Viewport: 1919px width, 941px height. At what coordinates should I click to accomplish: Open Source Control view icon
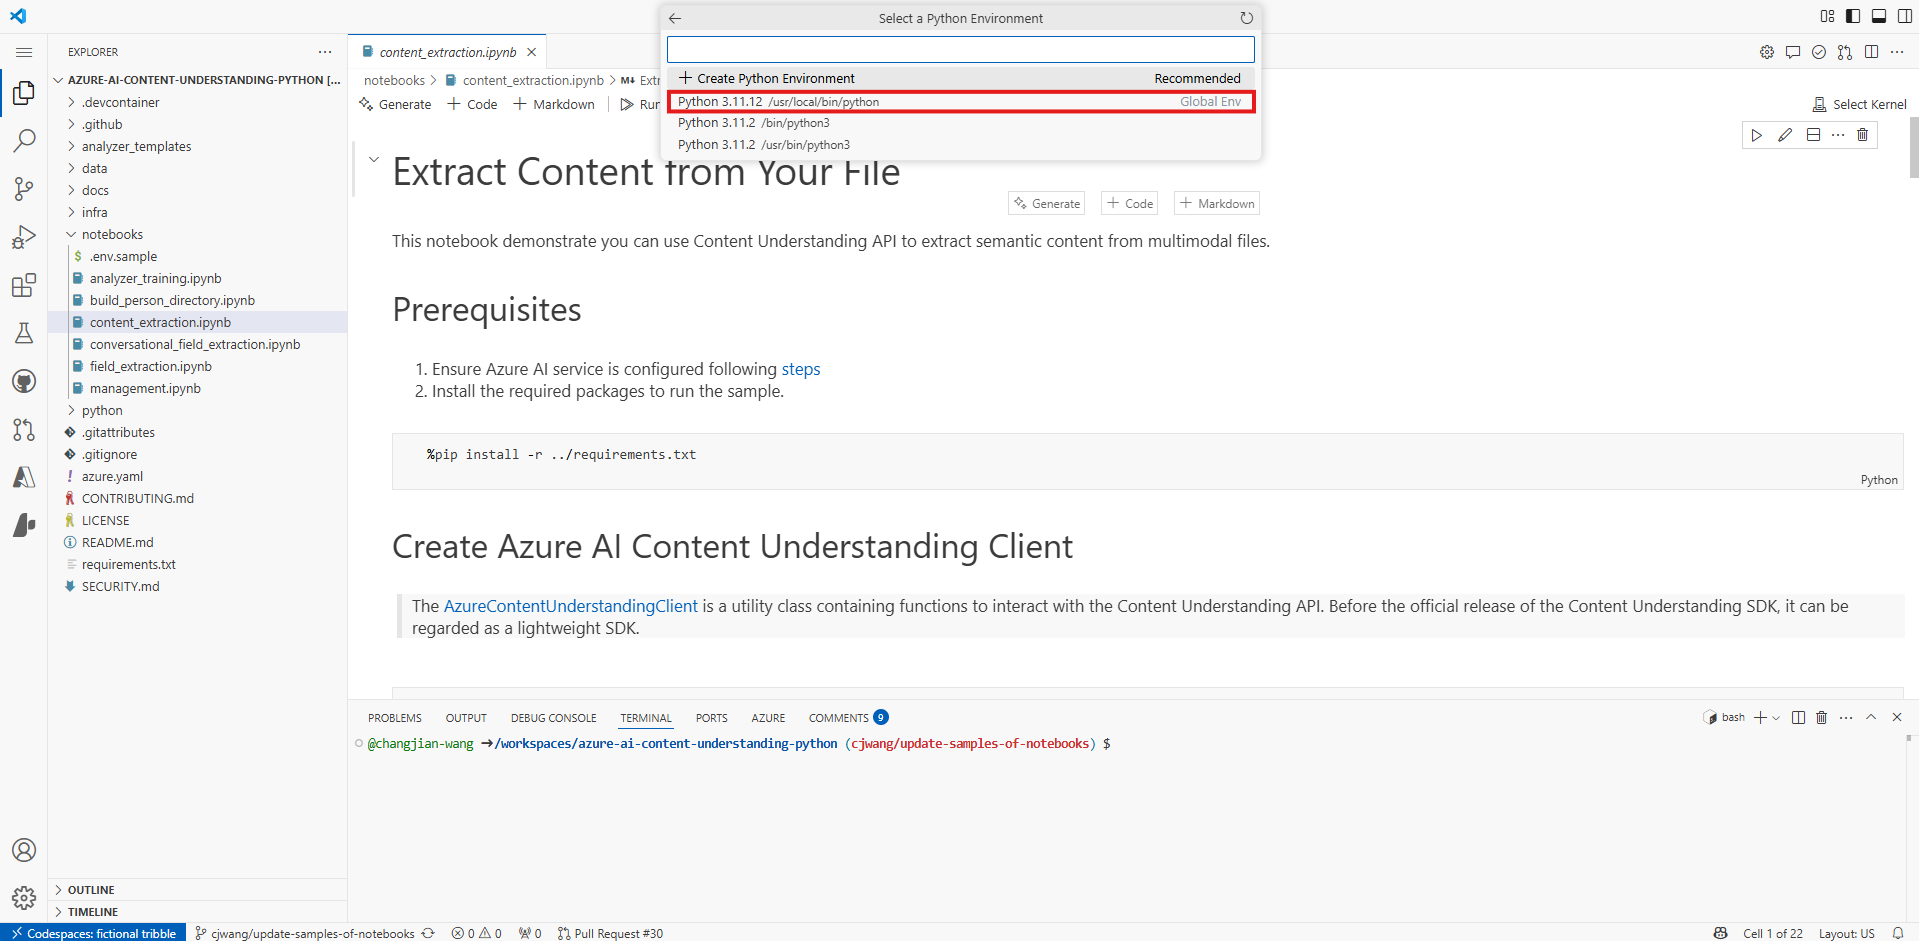point(24,189)
